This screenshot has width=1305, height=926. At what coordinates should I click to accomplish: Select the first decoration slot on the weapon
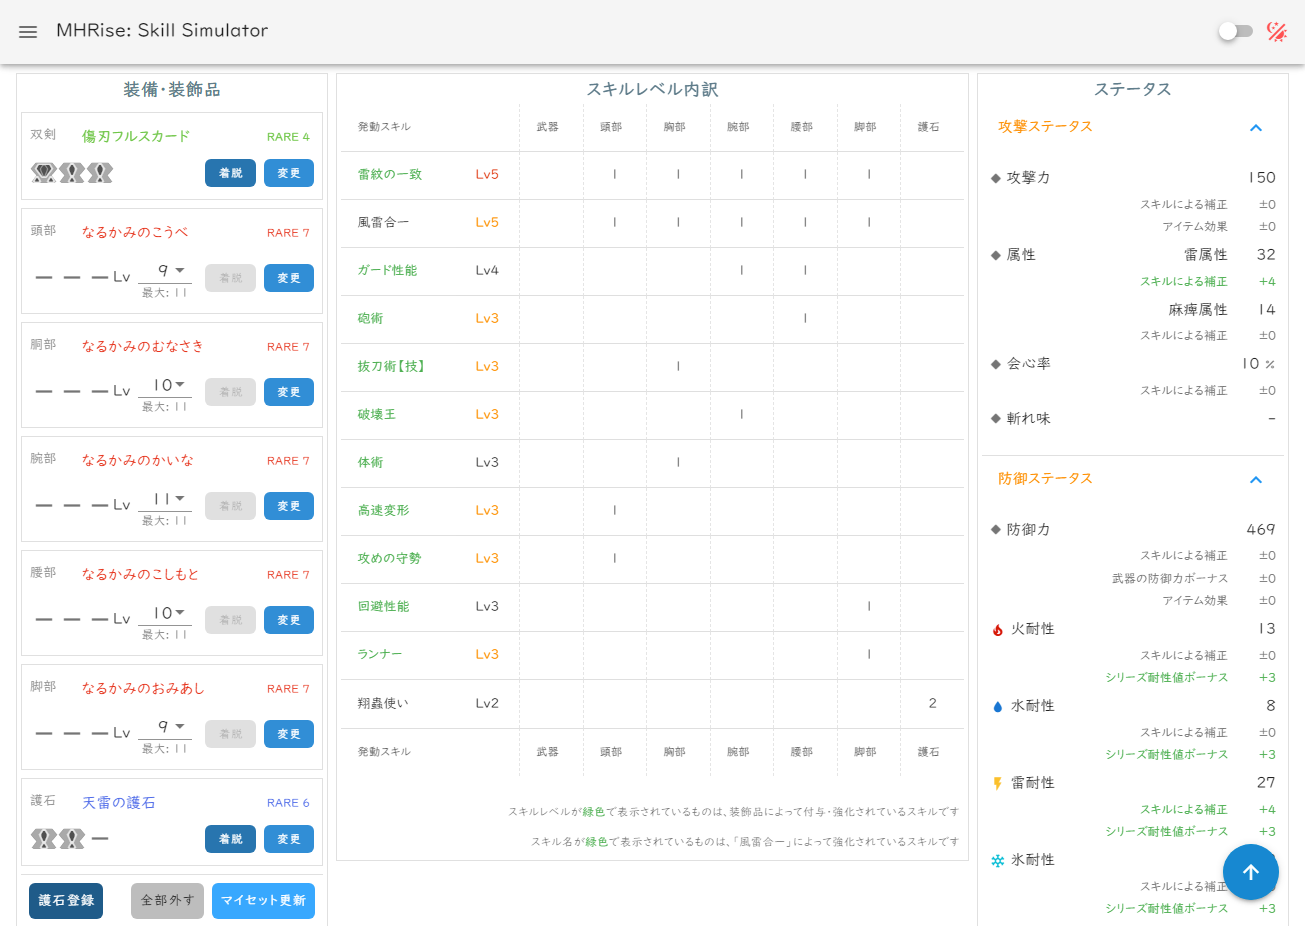click(43, 173)
